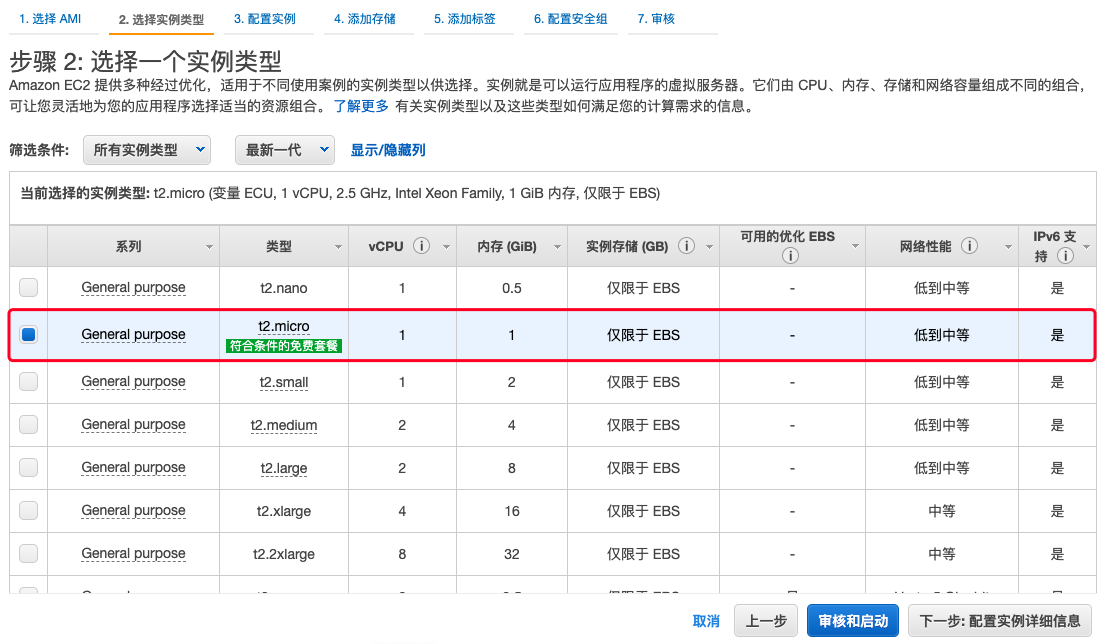Open the 实例存储 (GB) column sort arrow

pos(710,247)
